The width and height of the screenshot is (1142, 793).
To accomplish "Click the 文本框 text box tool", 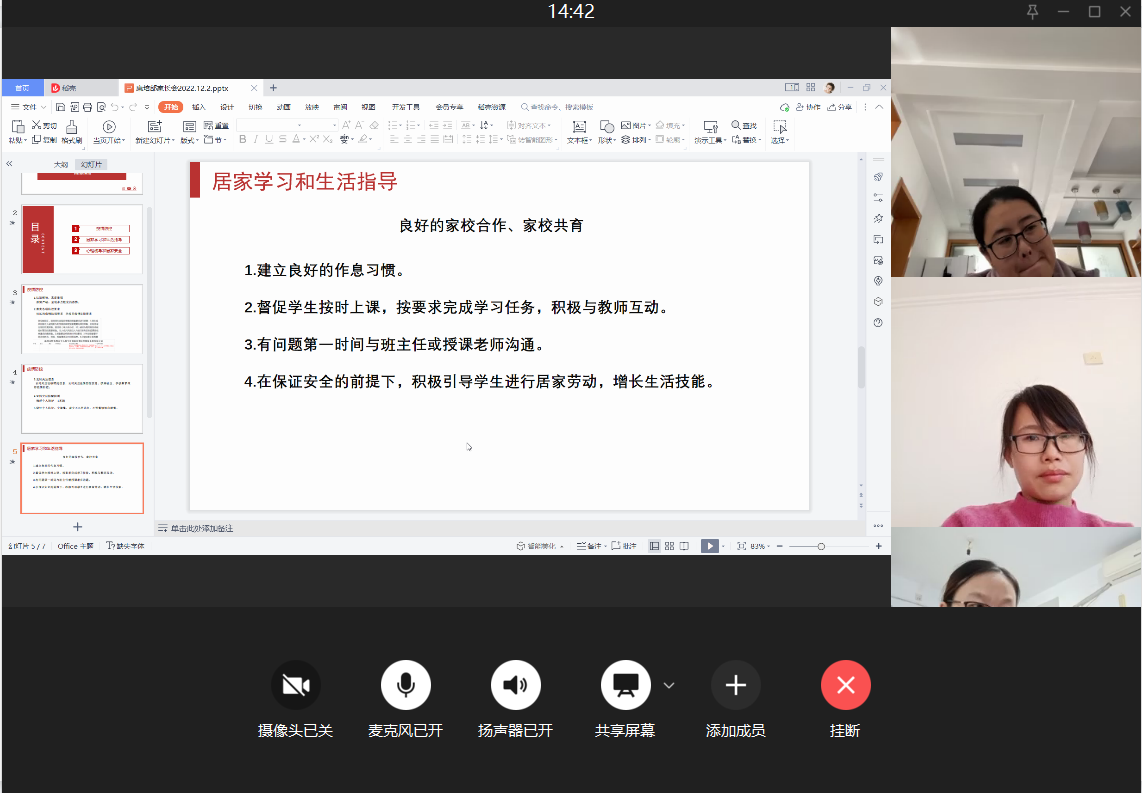I will (578, 127).
